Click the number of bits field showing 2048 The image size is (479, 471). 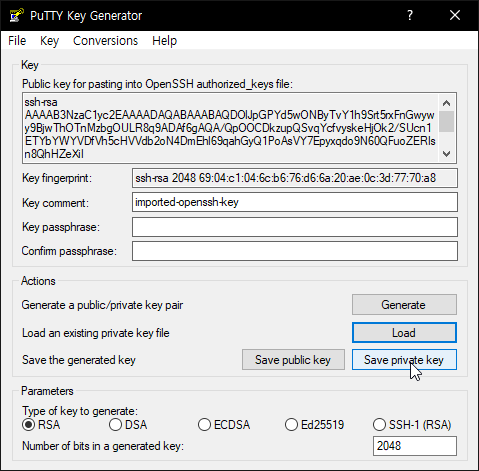click(x=415, y=446)
